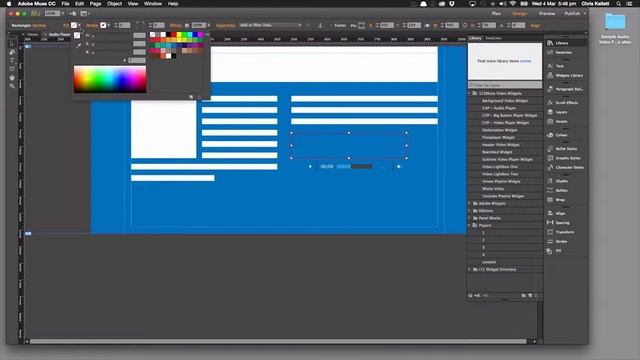Open the Stroke colour dropdown arrow
Viewport: 640px width, 360px height.
coord(109,25)
